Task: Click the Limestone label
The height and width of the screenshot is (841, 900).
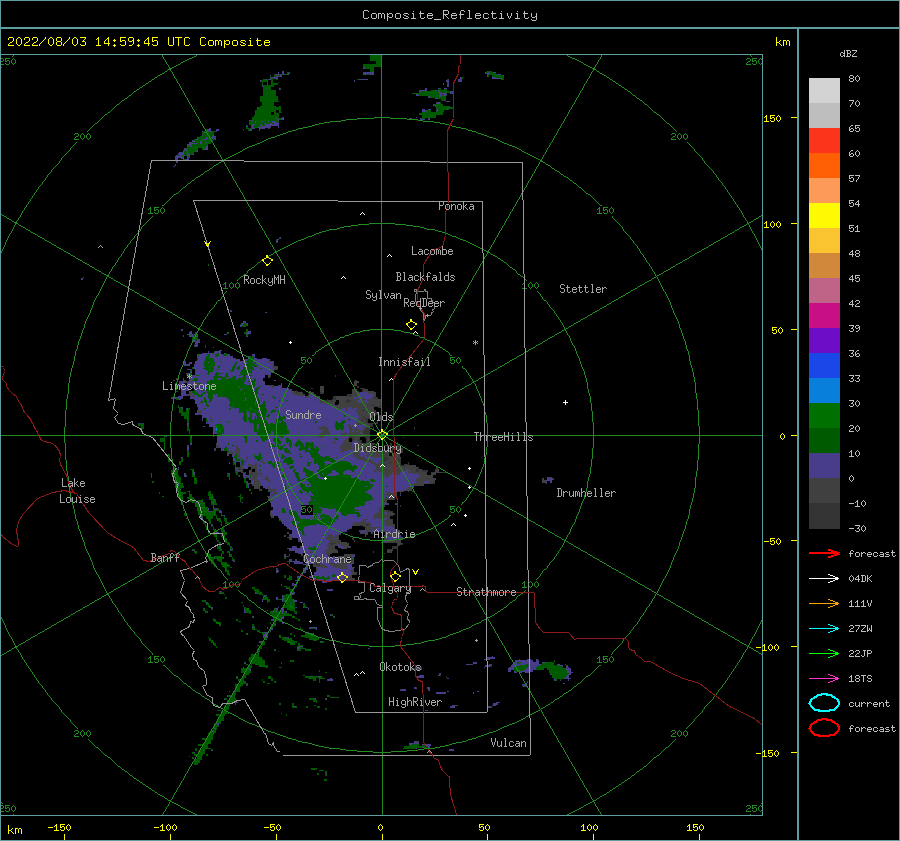Action: tap(189, 386)
